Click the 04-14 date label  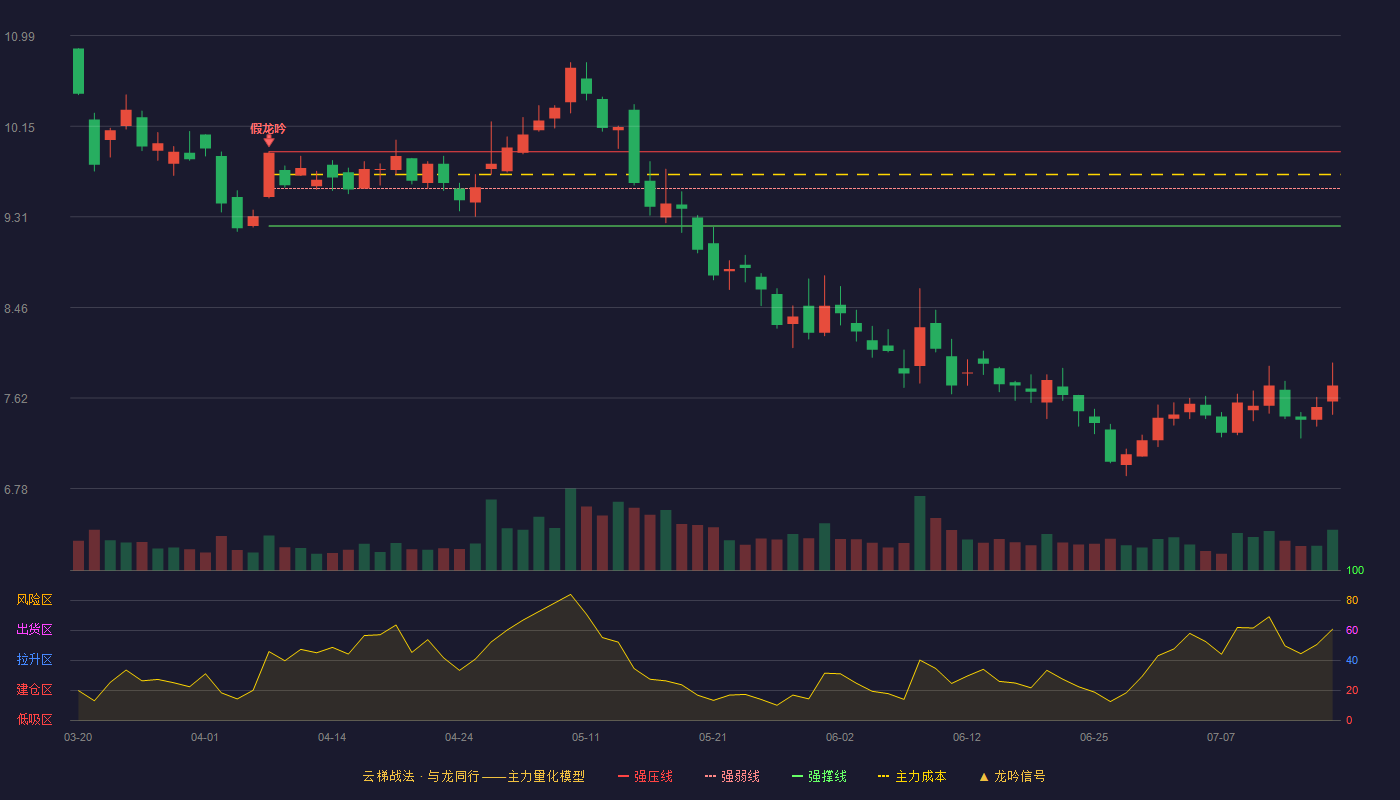click(332, 737)
